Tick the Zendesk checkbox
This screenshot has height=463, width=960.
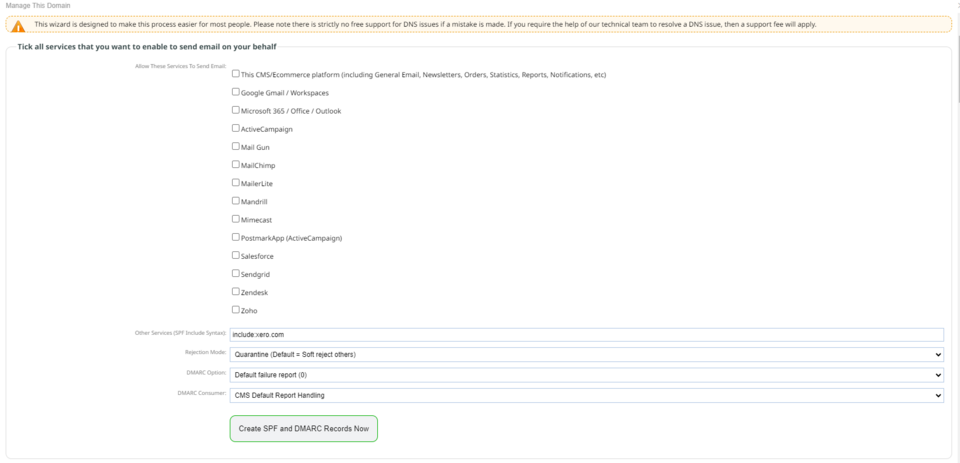(x=236, y=292)
